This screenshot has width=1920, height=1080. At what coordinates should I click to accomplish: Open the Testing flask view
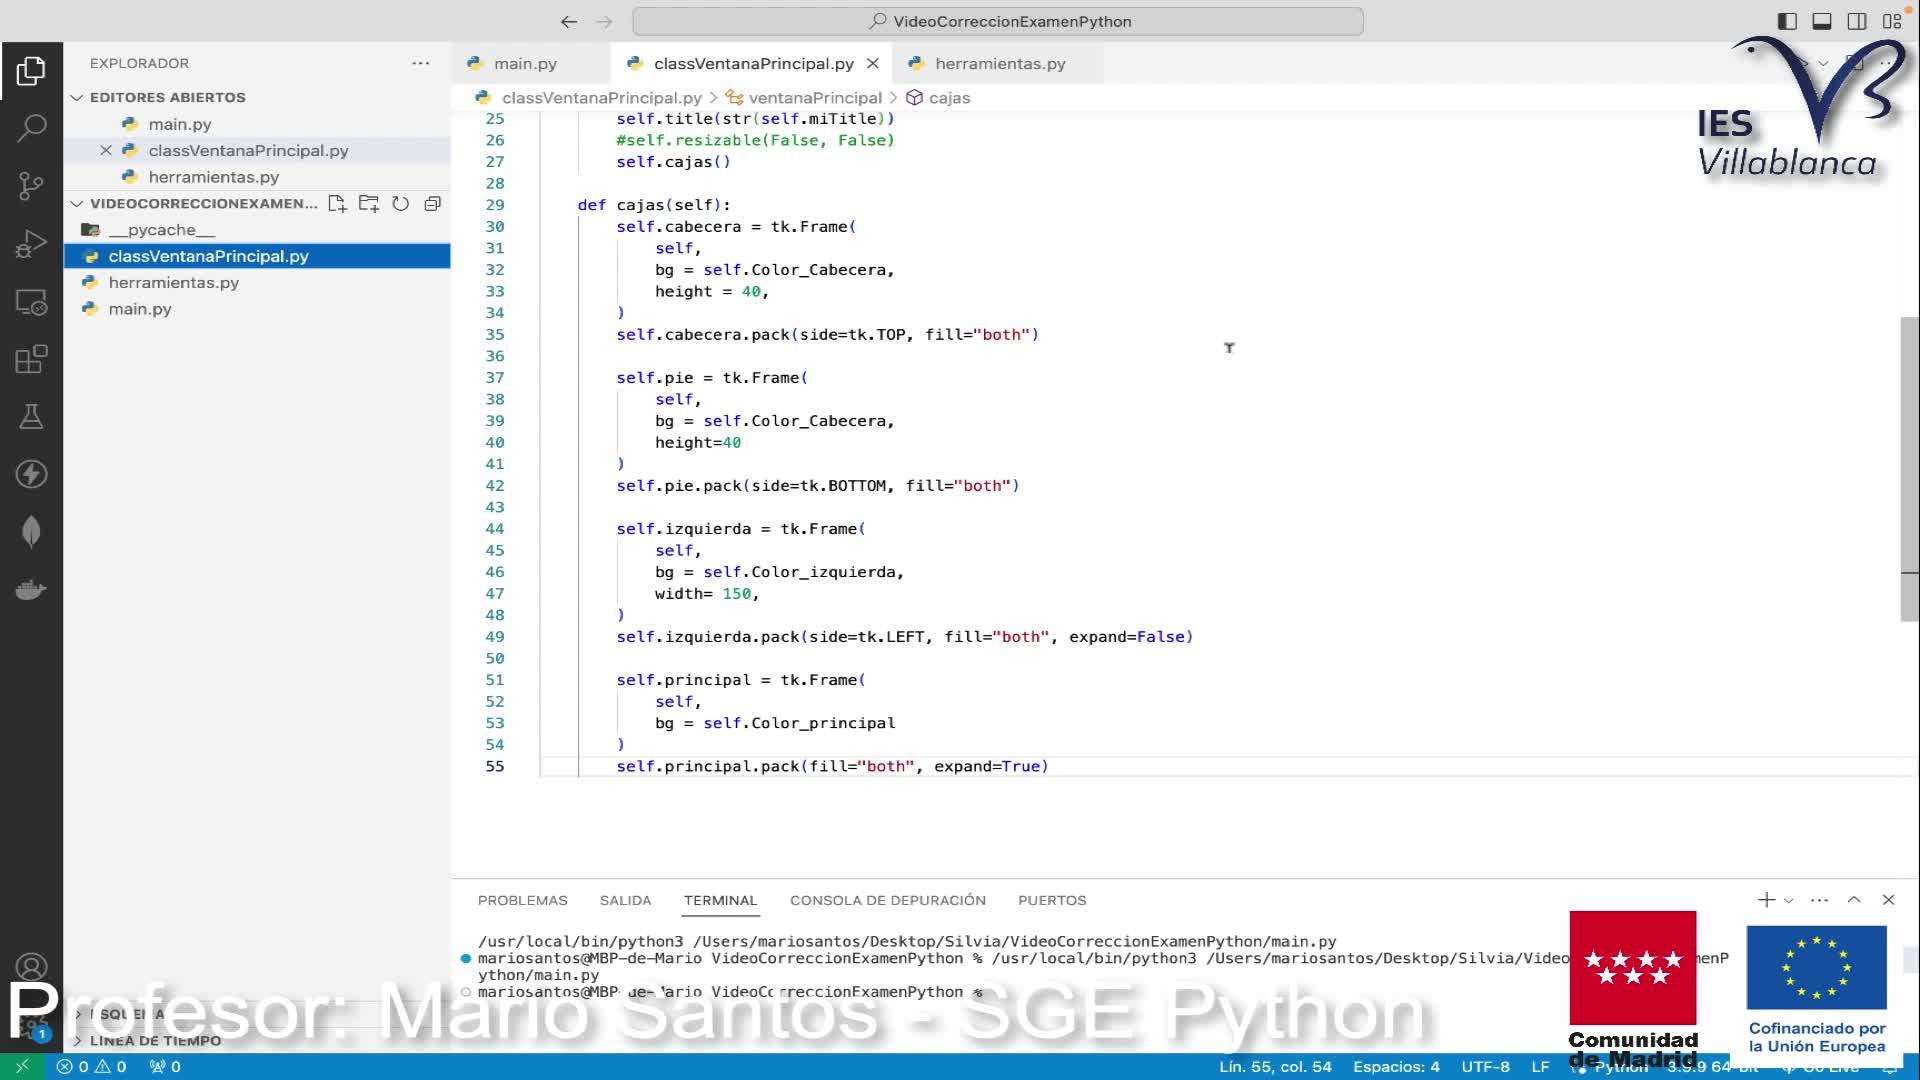click(x=31, y=417)
